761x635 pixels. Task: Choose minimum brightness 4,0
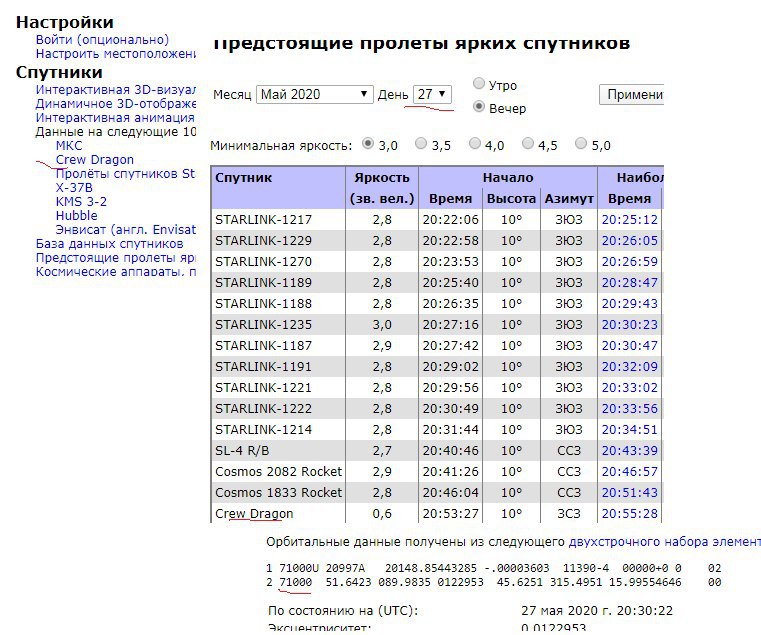[474, 143]
